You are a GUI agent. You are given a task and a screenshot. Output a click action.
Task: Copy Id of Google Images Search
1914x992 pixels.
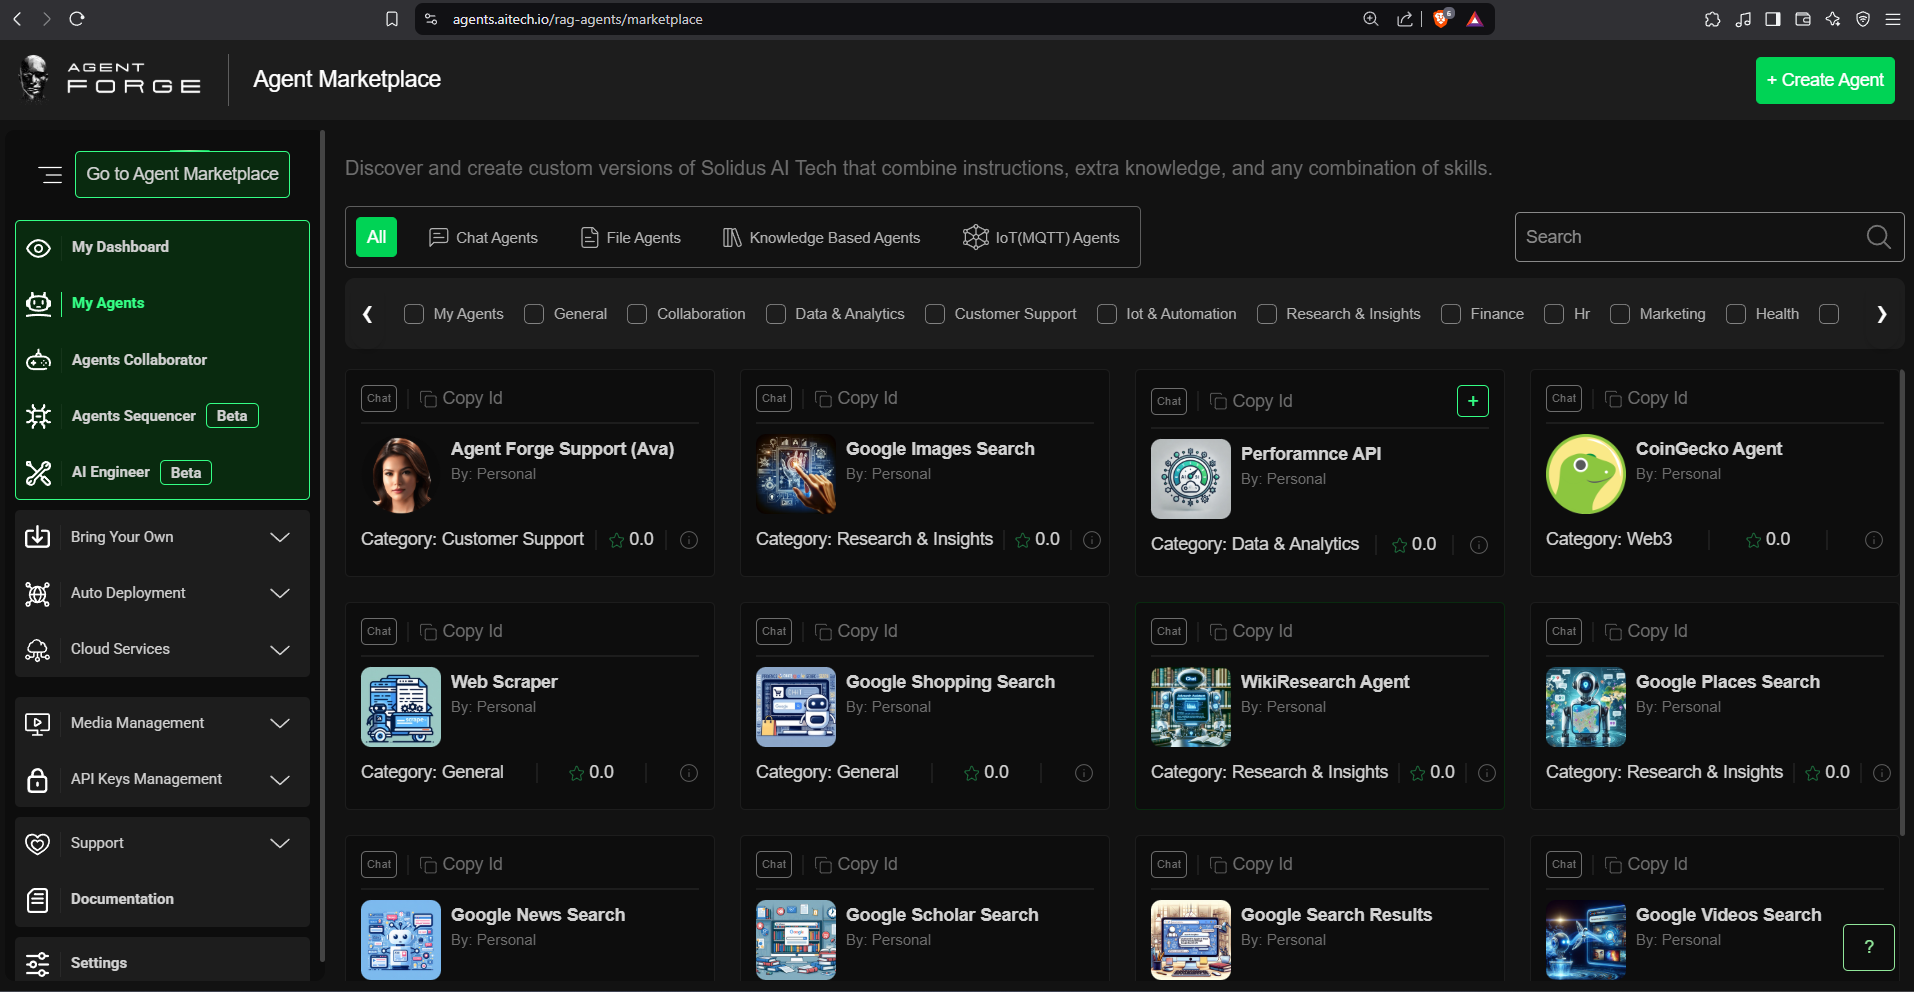click(856, 398)
